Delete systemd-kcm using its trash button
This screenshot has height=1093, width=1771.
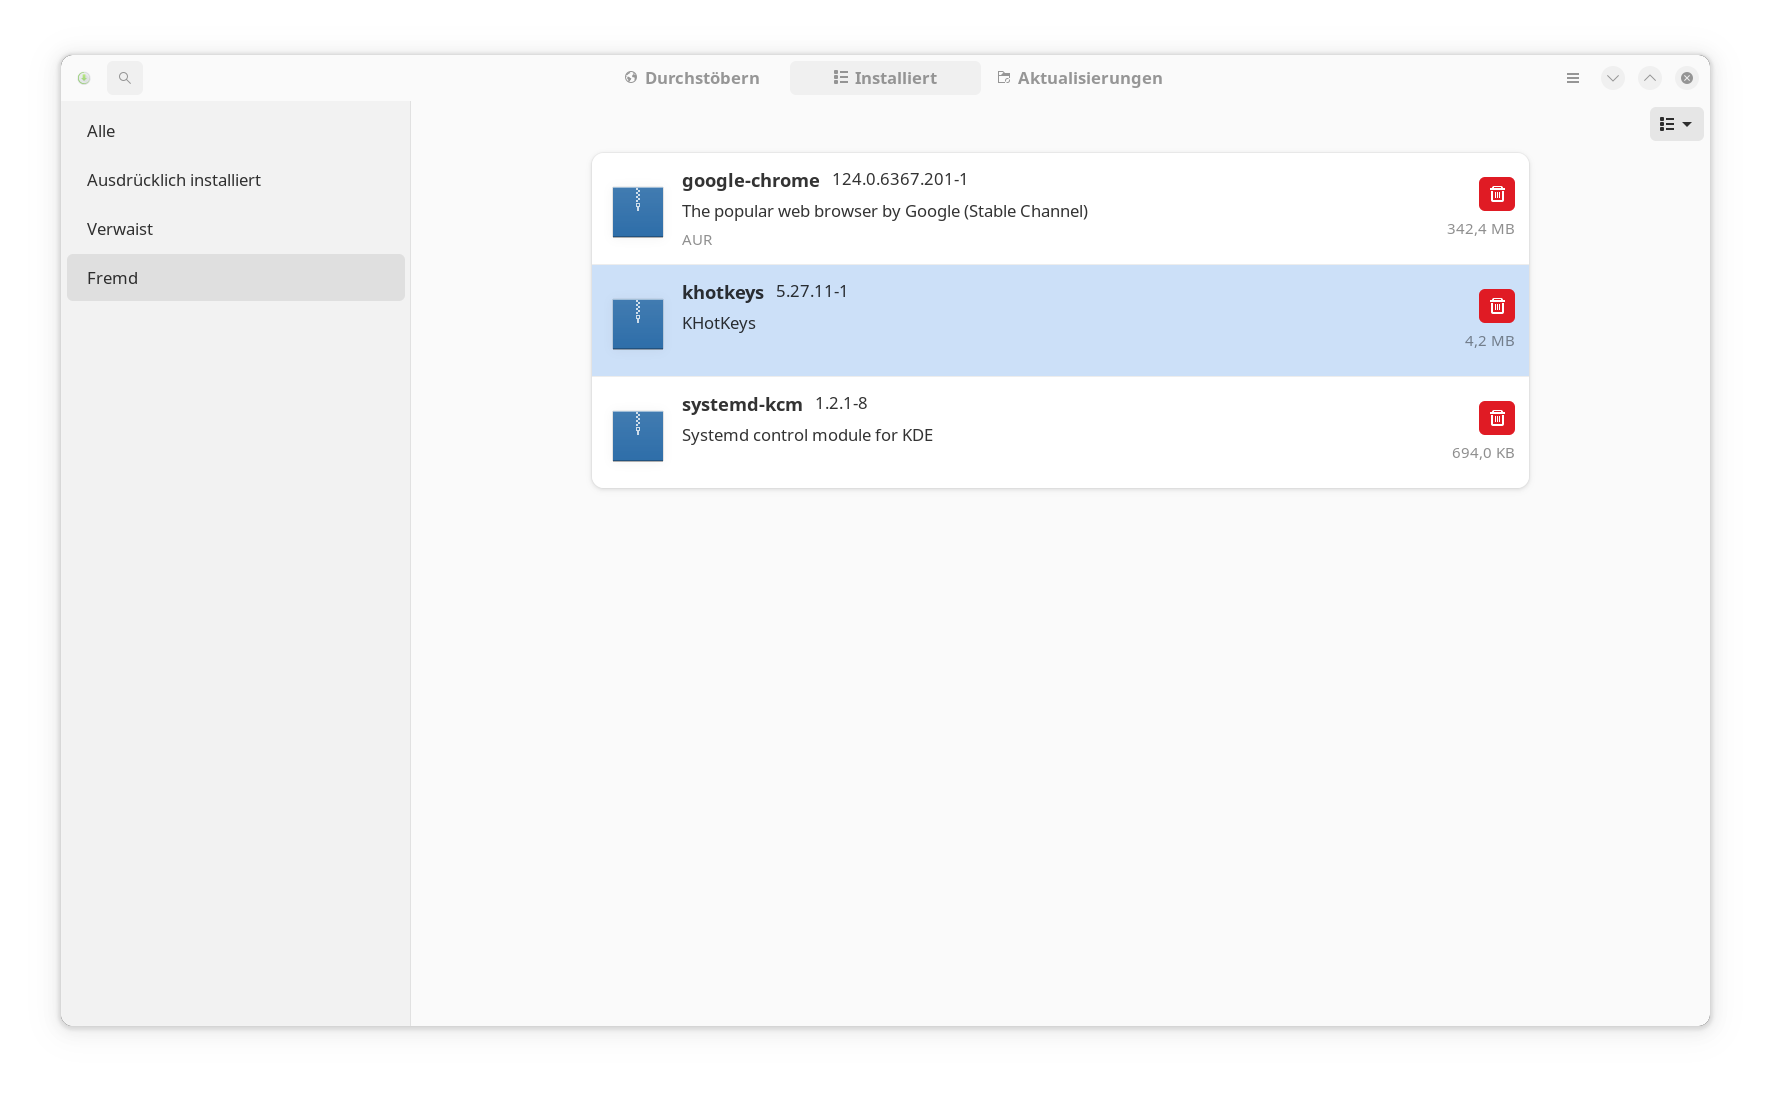pyautogui.click(x=1496, y=418)
